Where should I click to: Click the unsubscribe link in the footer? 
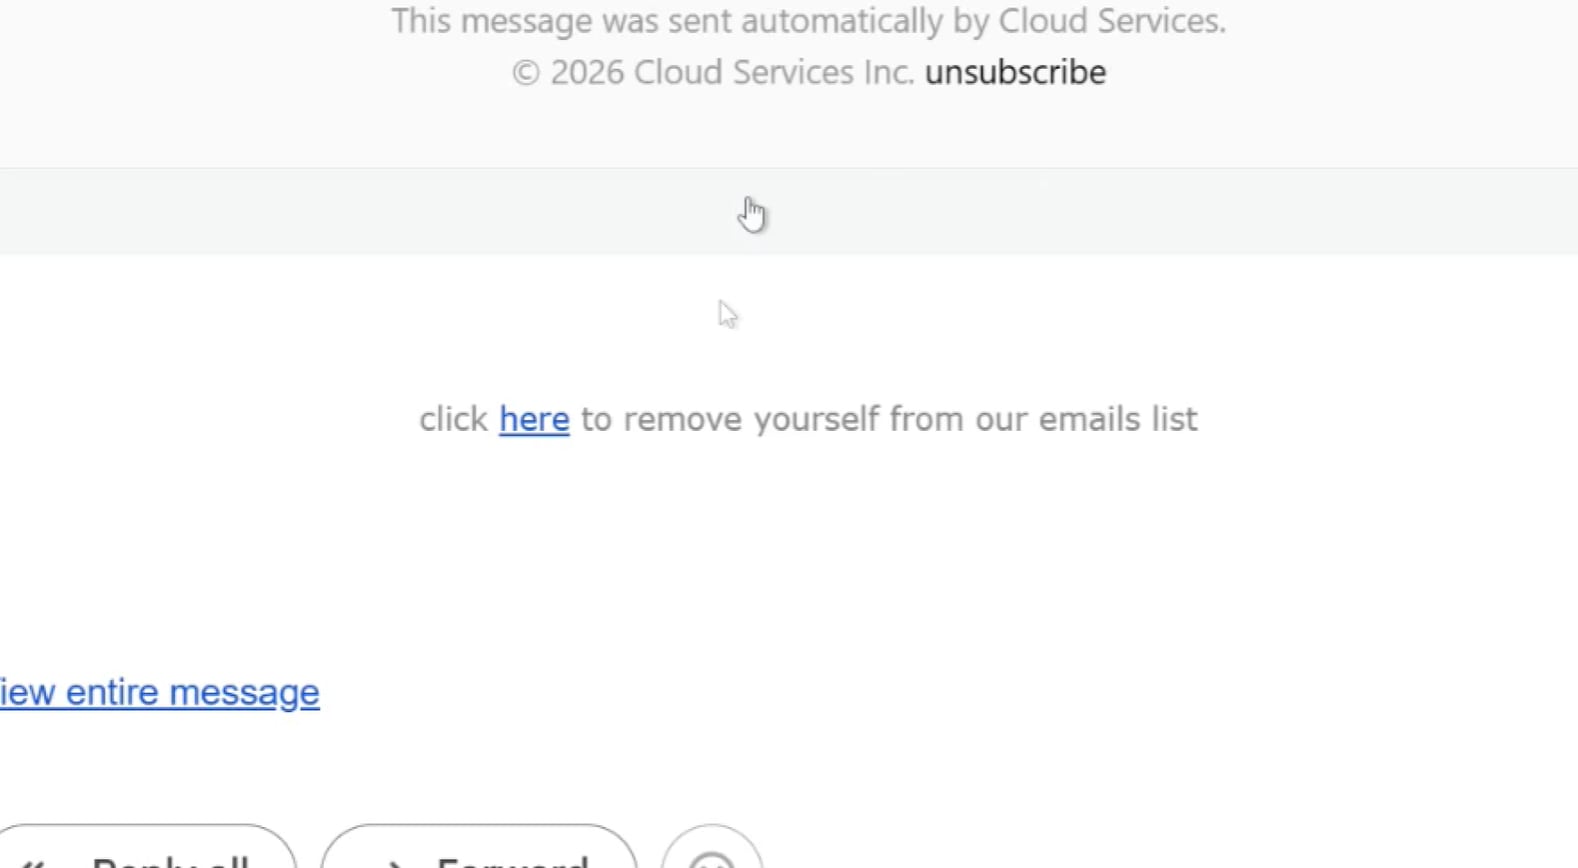coord(1015,73)
